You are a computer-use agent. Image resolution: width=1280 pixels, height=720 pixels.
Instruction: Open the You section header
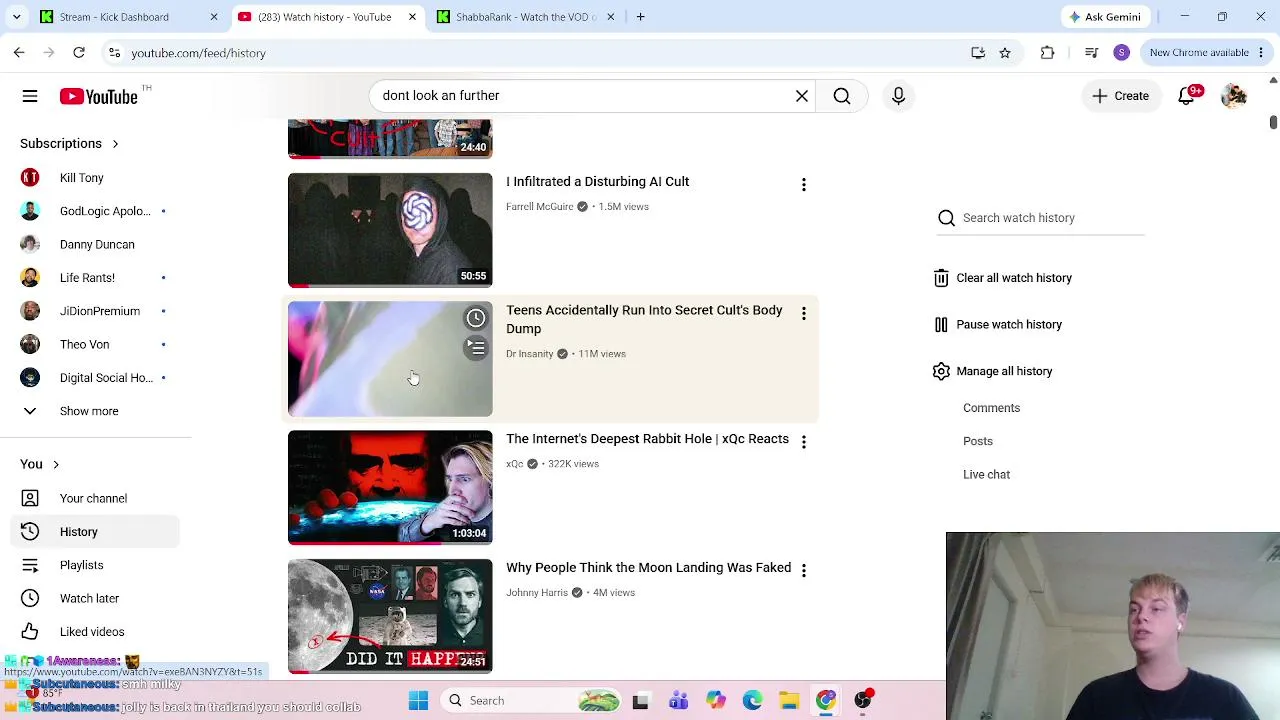tap(40, 464)
